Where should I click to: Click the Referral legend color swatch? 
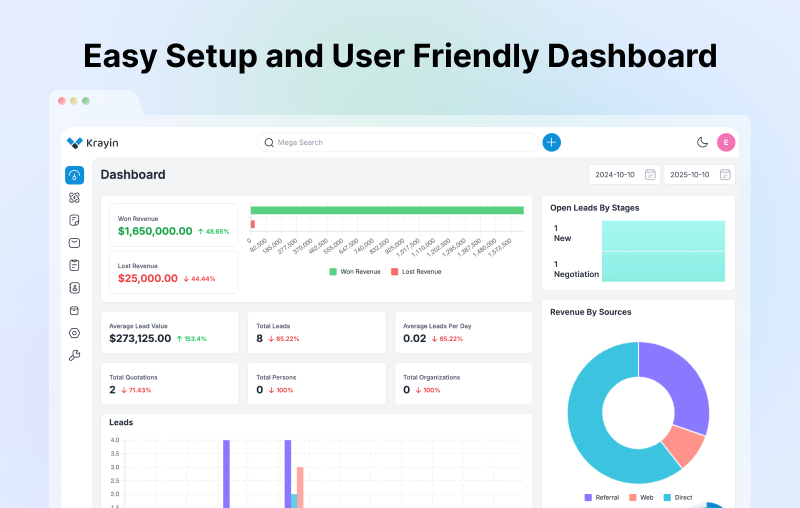click(x=588, y=497)
